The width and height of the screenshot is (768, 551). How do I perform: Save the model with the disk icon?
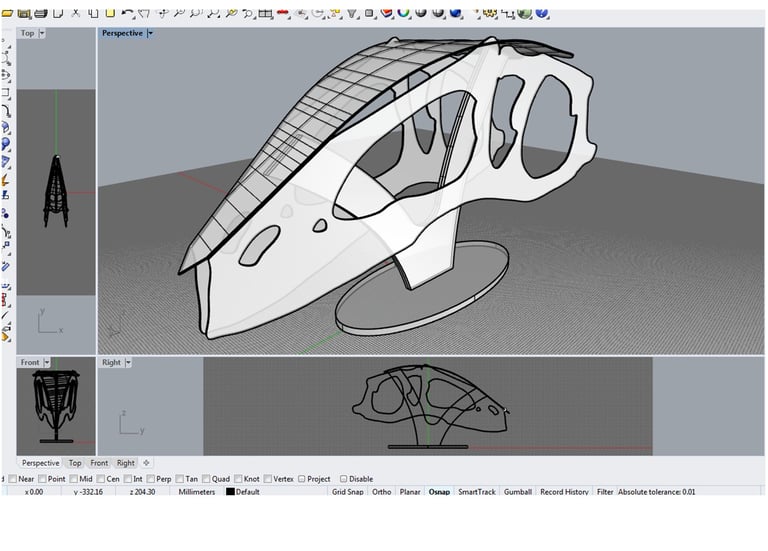pos(24,13)
